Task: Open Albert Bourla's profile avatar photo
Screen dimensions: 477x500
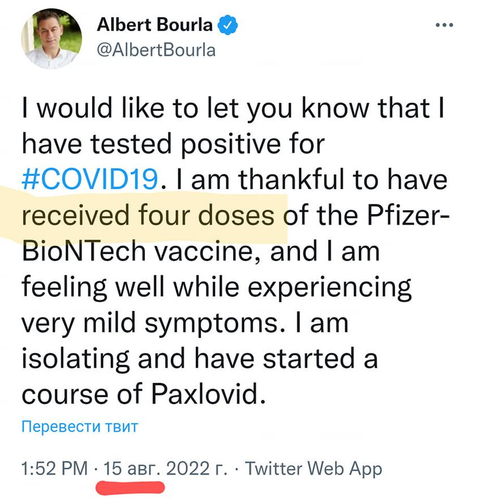Action: tap(51, 38)
